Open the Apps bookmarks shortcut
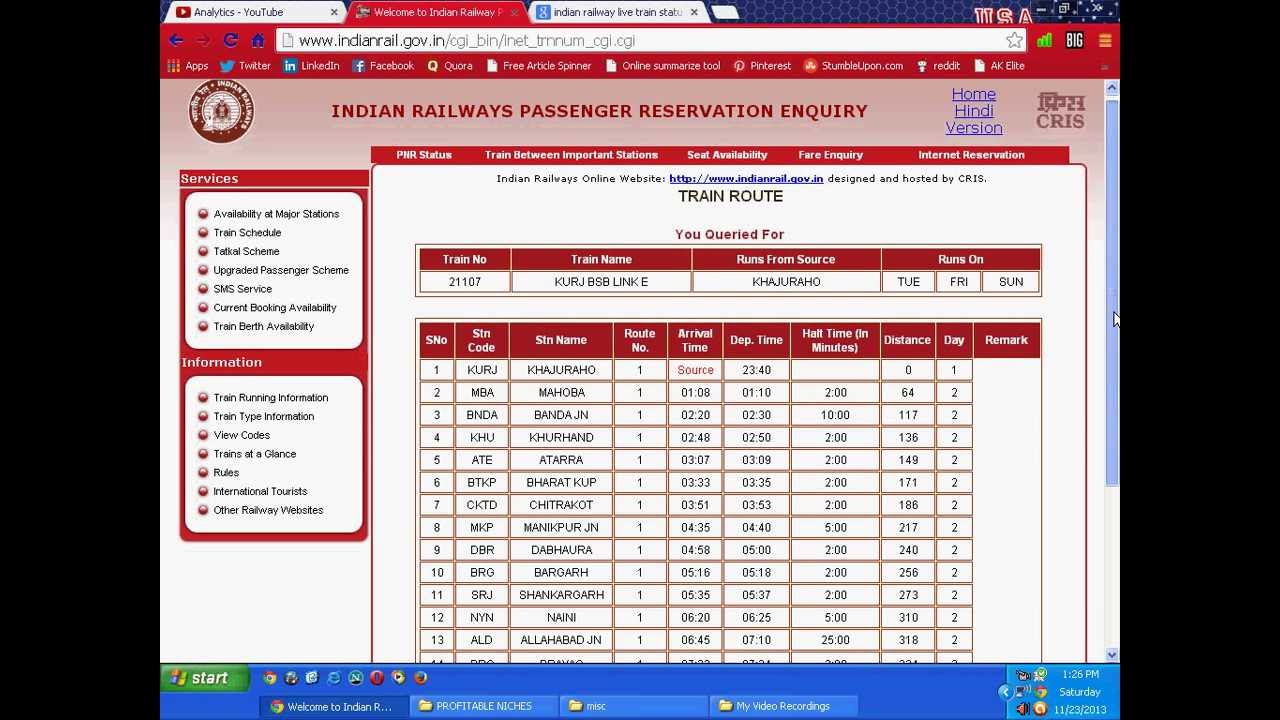 (188, 66)
